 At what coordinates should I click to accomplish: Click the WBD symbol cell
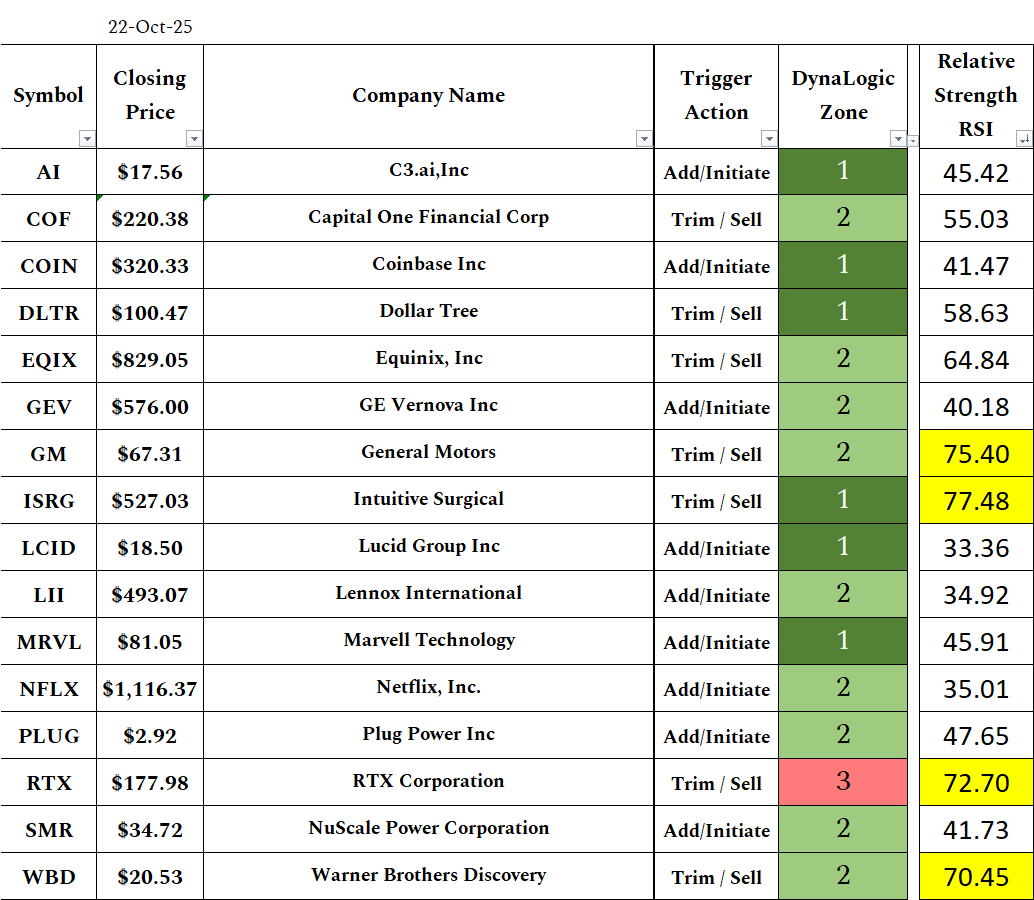[49, 877]
